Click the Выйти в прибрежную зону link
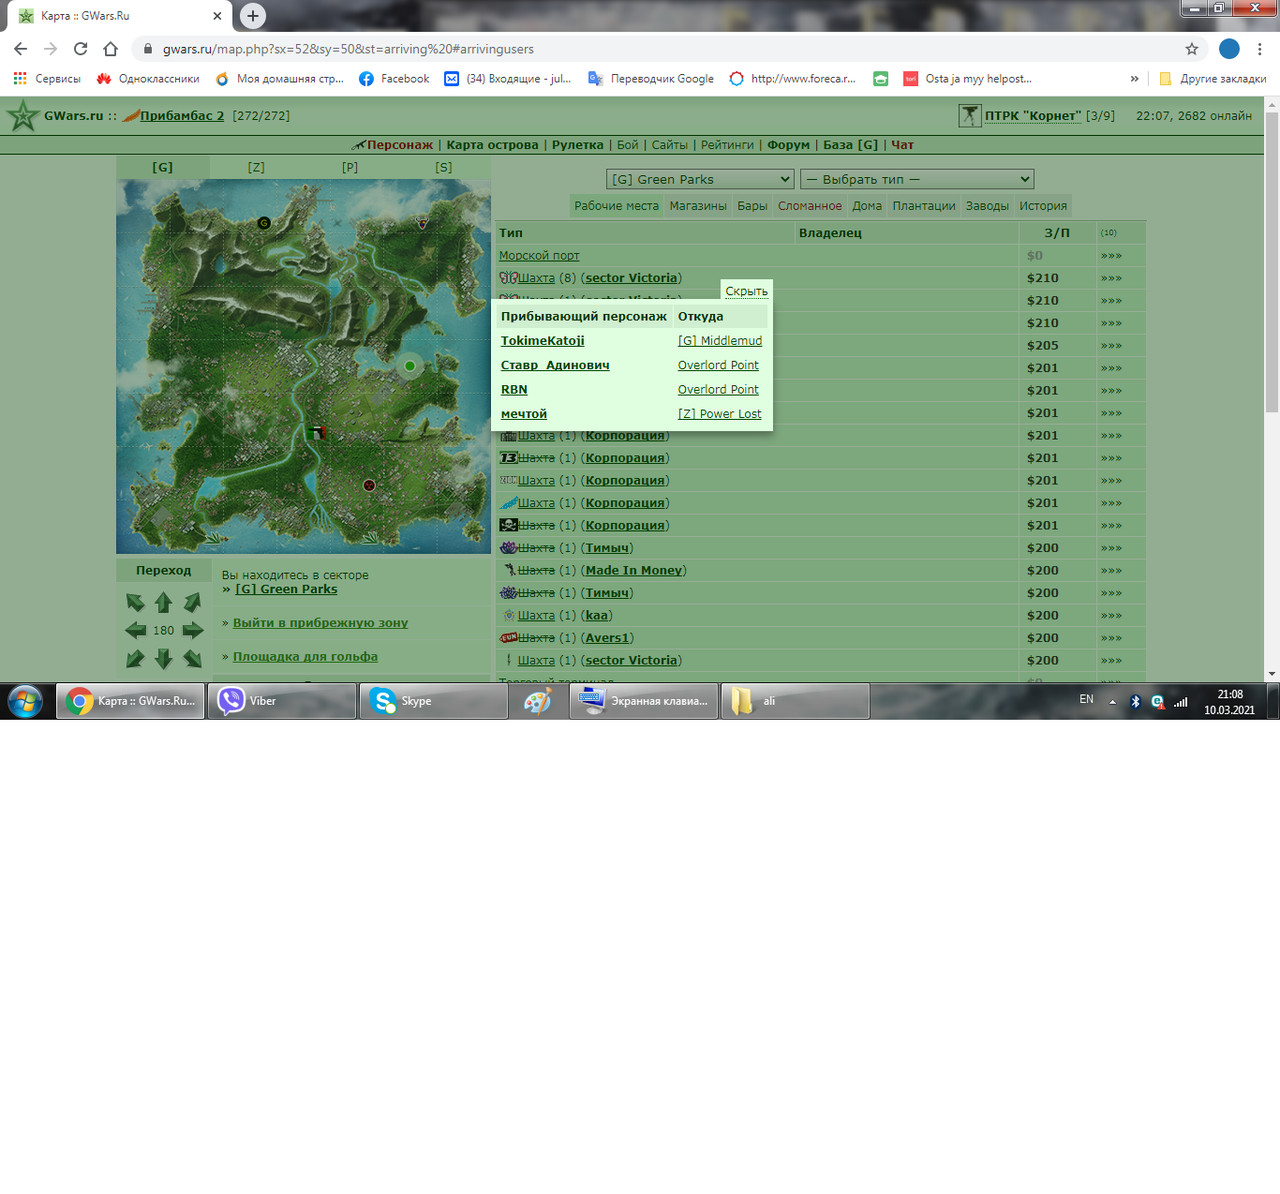This screenshot has width=1280, height=1194. point(320,623)
